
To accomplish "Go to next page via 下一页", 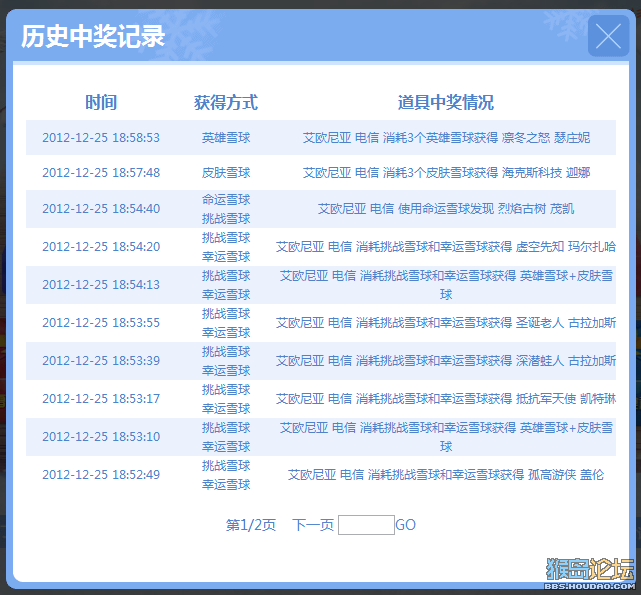I will [313, 525].
